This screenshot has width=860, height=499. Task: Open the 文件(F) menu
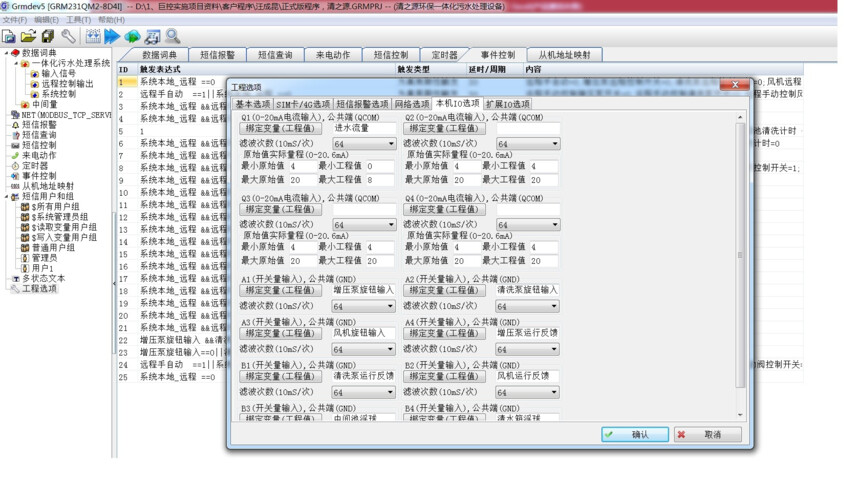[x=15, y=20]
